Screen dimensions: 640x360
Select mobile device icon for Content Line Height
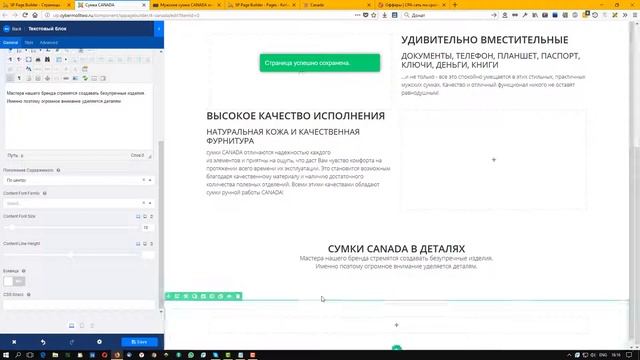click(151, 244)
